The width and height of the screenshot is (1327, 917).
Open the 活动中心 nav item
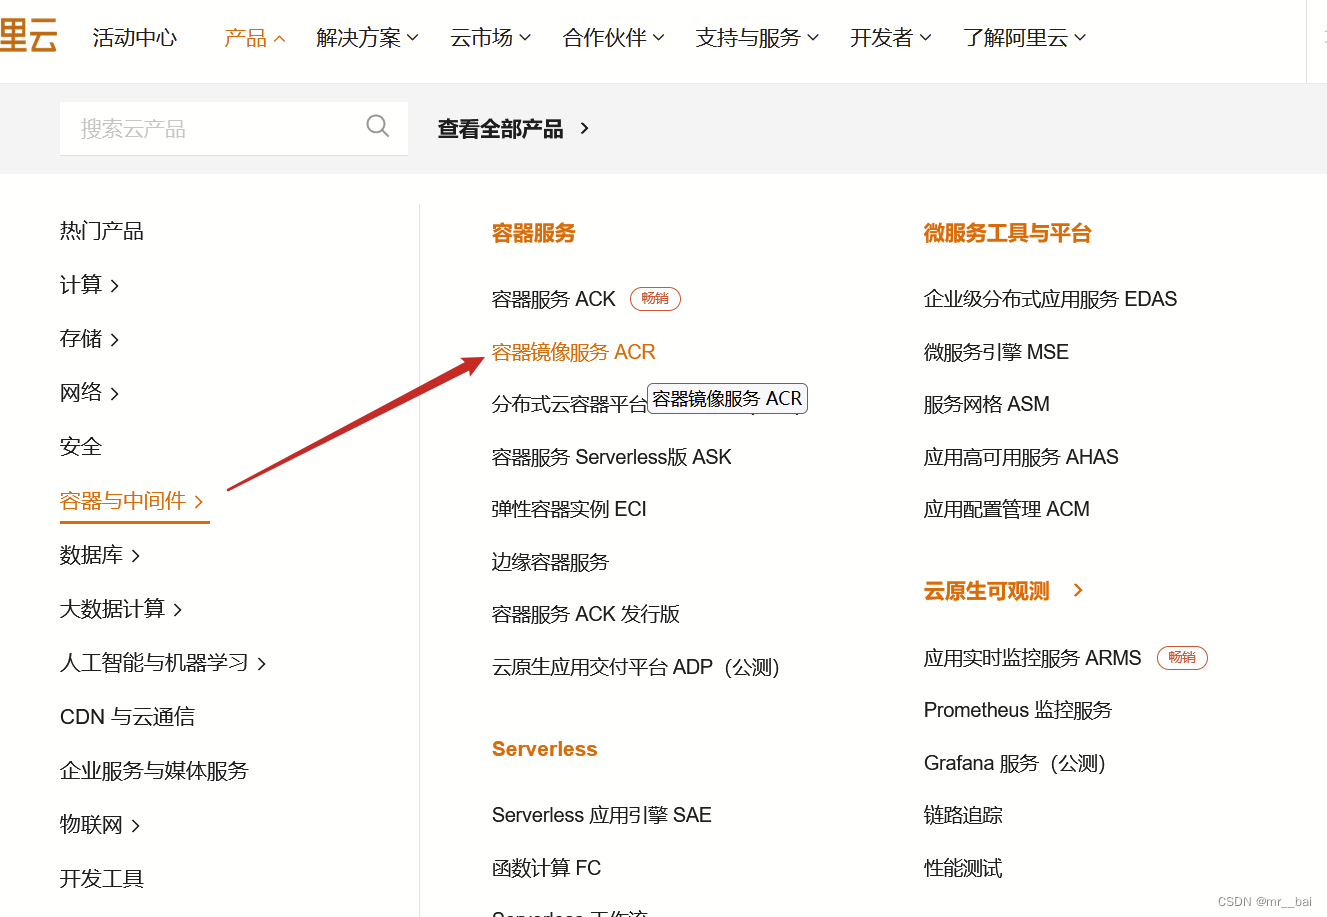point(135,38)
